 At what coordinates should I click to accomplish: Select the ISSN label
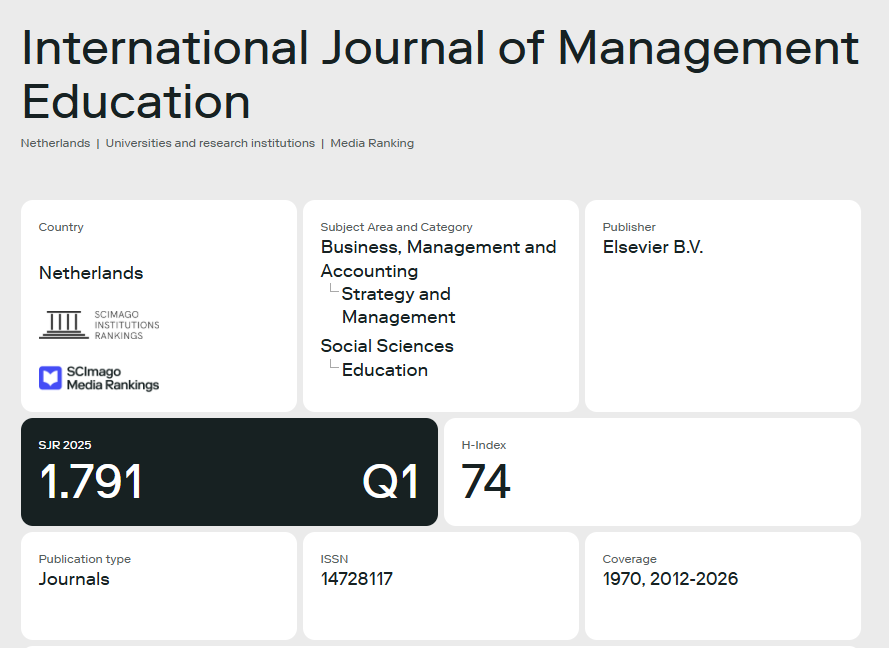click(334, 559)
